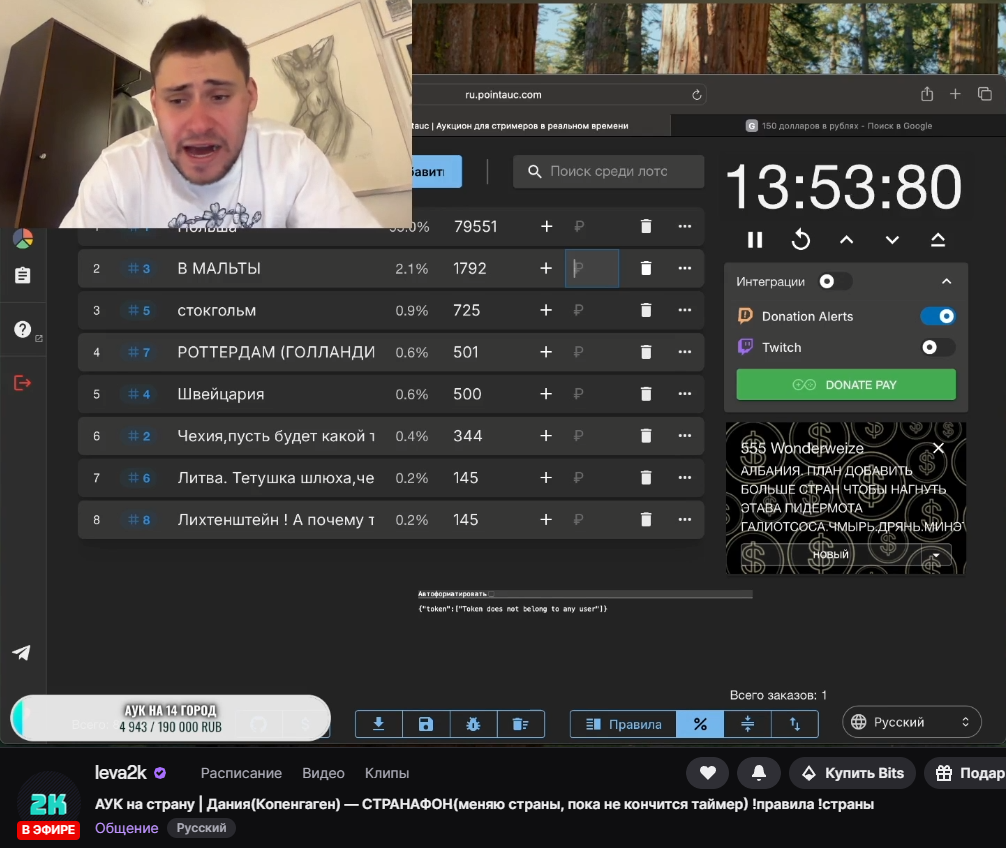
Task: Toggle the Интеграции master switch
Action: [x=835, y=282]
